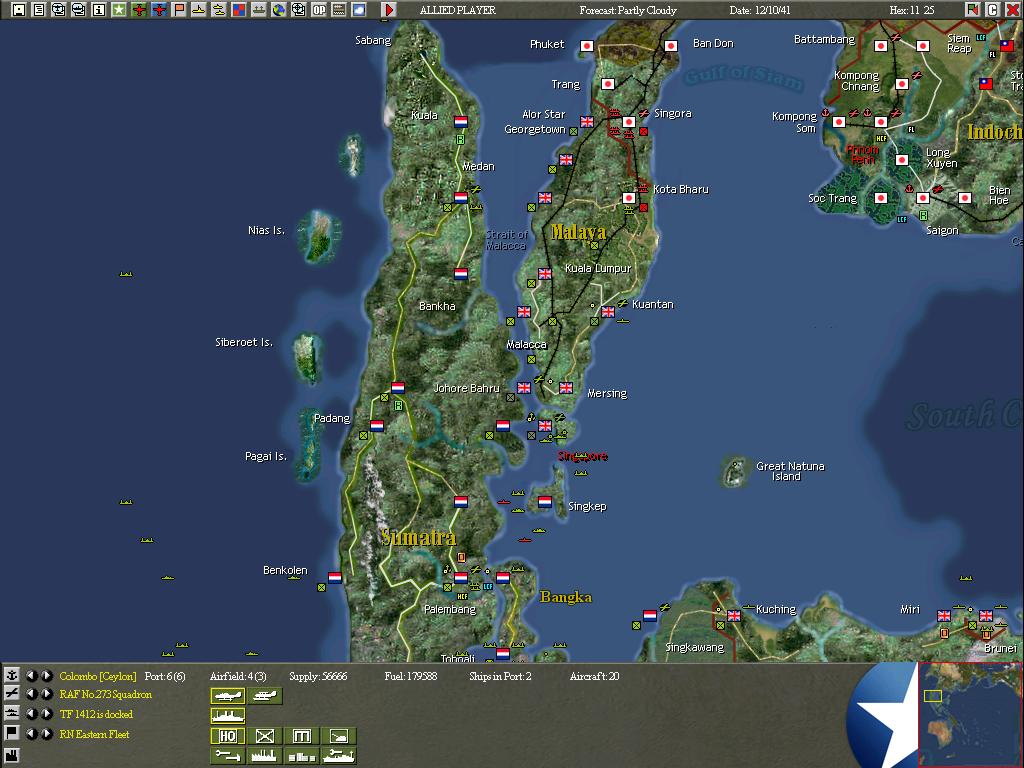Toggle the engineer unit symbol button
Viewport: 1024px width, 768px height.
point(302,736)
